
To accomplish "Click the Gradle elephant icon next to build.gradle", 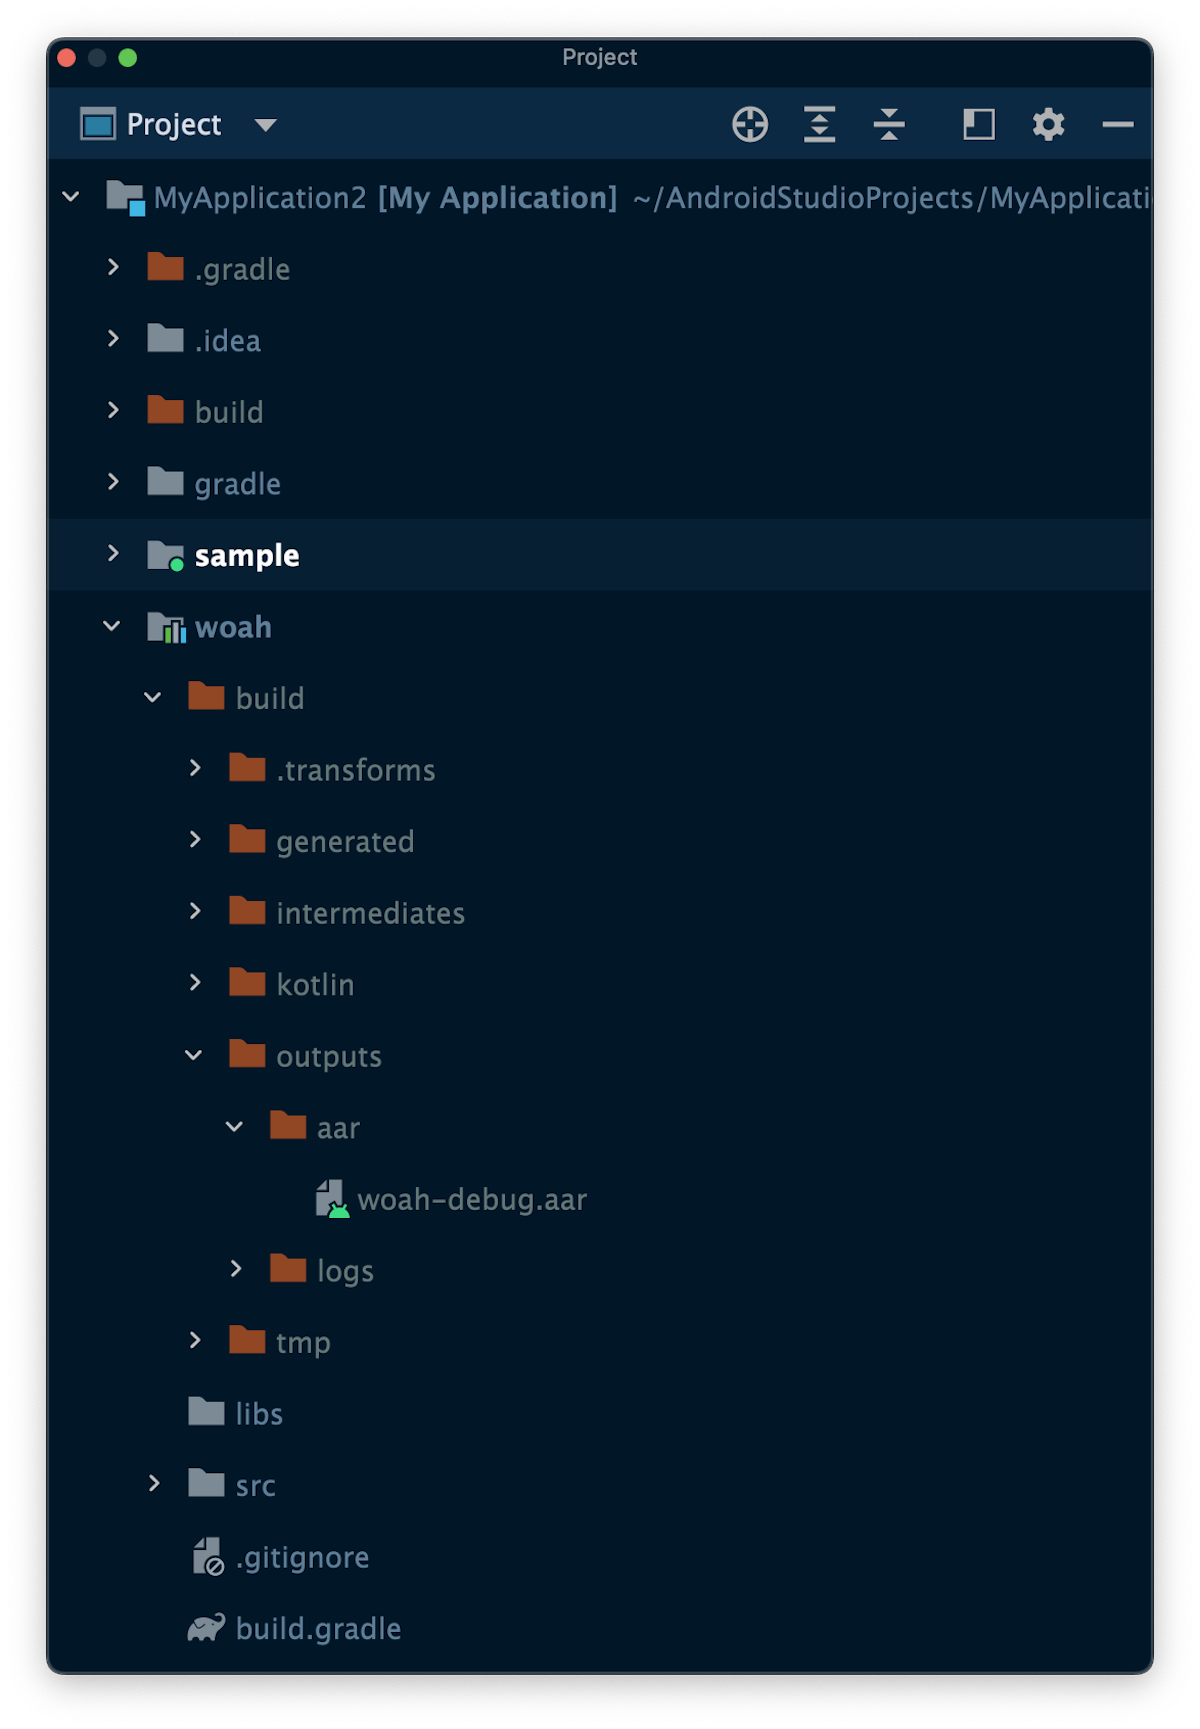I will click(206, 1627).
